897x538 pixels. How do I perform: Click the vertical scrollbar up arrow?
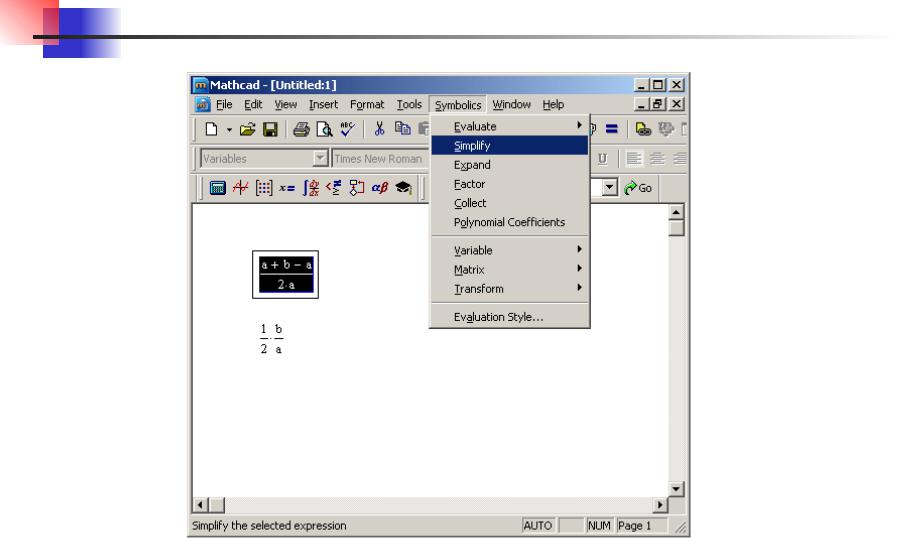tap(676, 212)
